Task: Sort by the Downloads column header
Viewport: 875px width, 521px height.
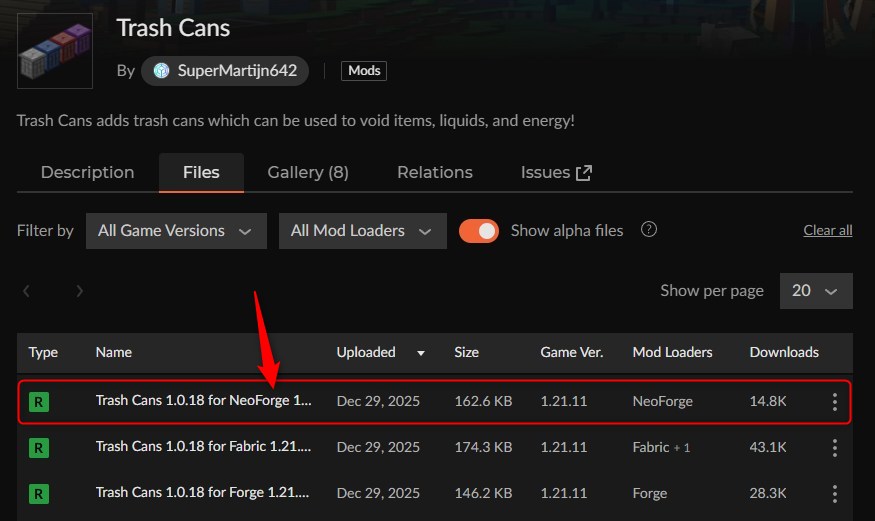Action: [784, 353]
